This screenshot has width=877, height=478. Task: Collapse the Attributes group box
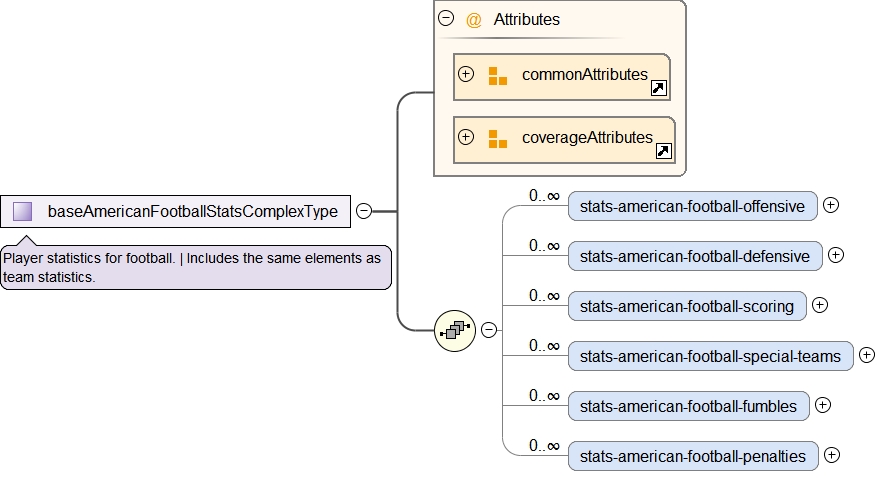[x=446, y=19]
